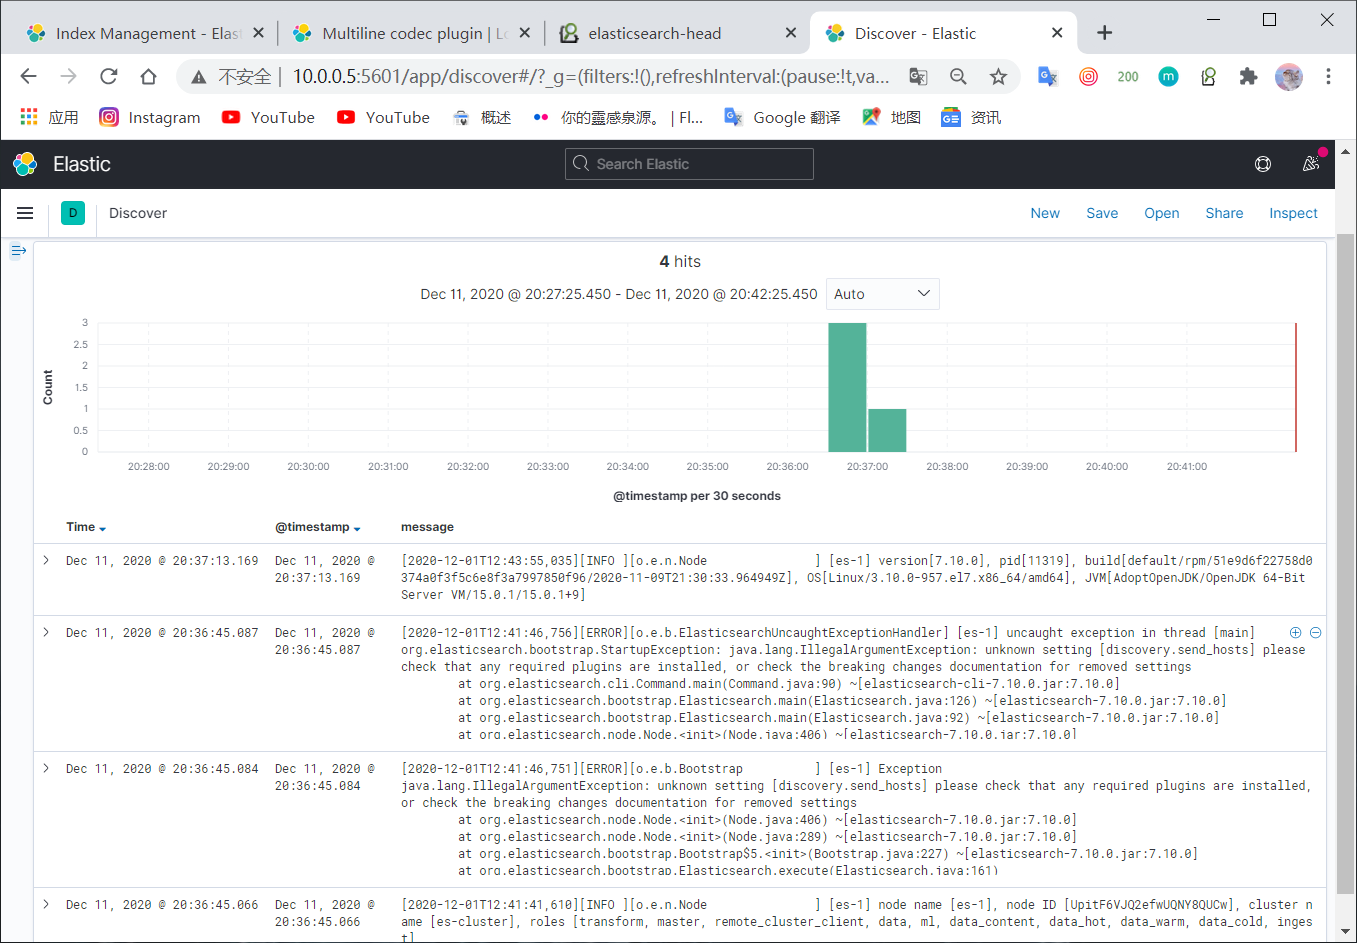This screenshot has height=943, width=1357.
Task: Click the browser address bar URL
Action: (x=590, y=76)
